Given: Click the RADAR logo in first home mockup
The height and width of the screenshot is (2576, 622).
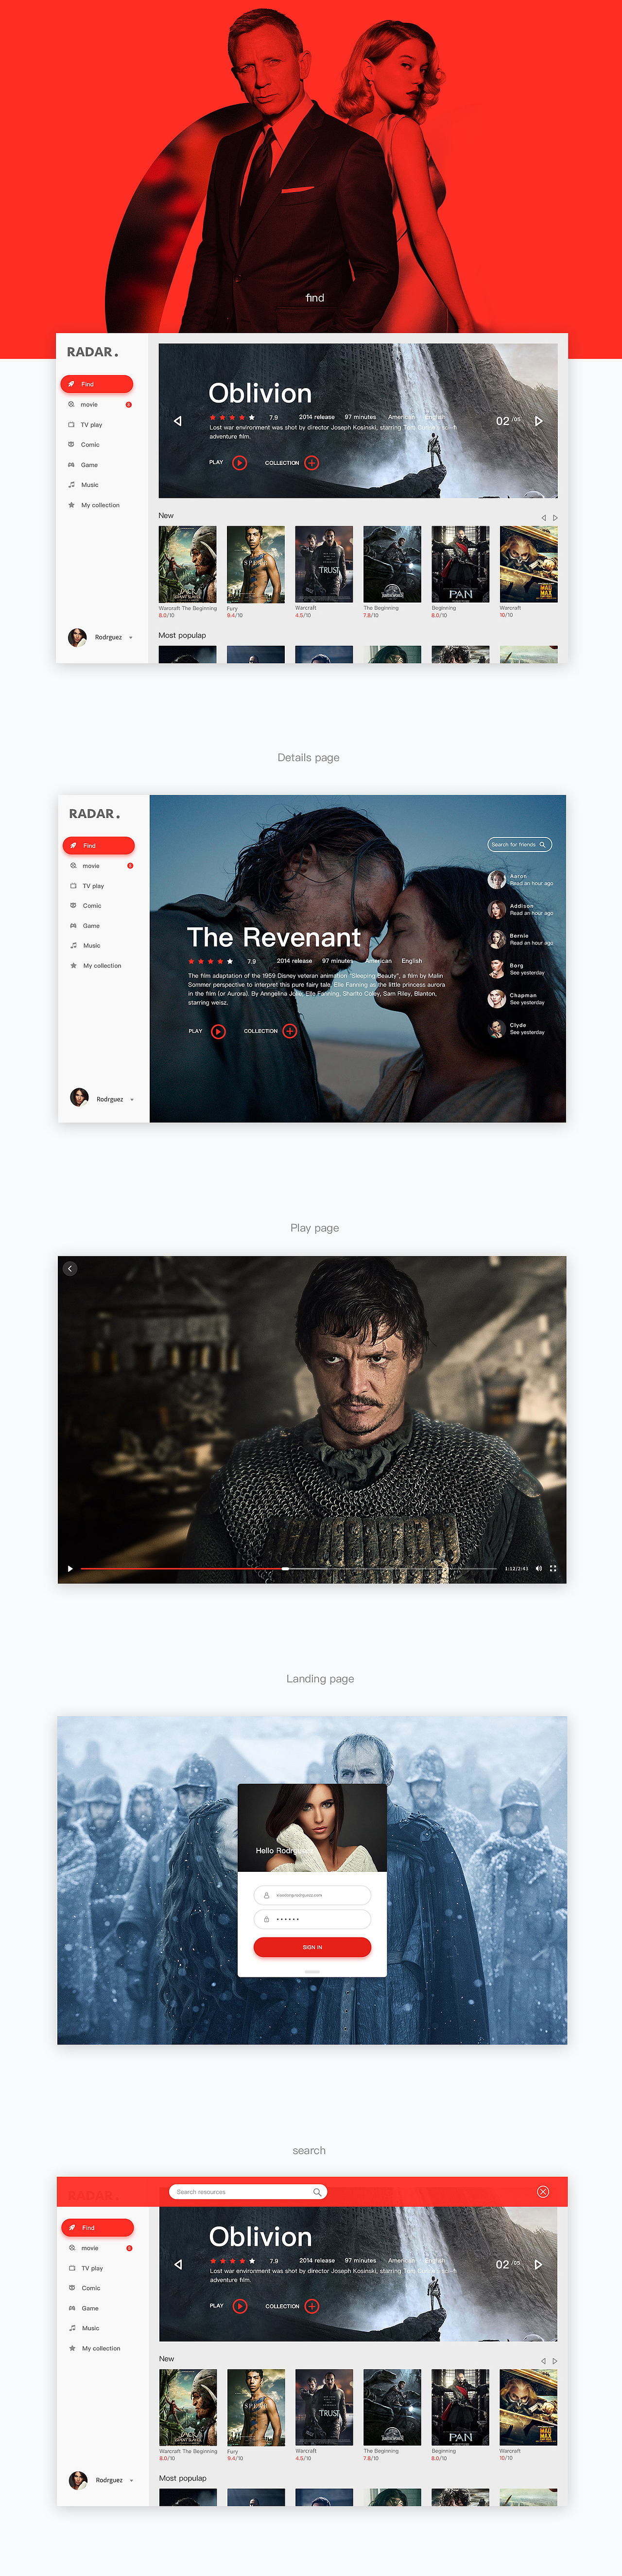Looking at the screenshot, I should (92, 352).
